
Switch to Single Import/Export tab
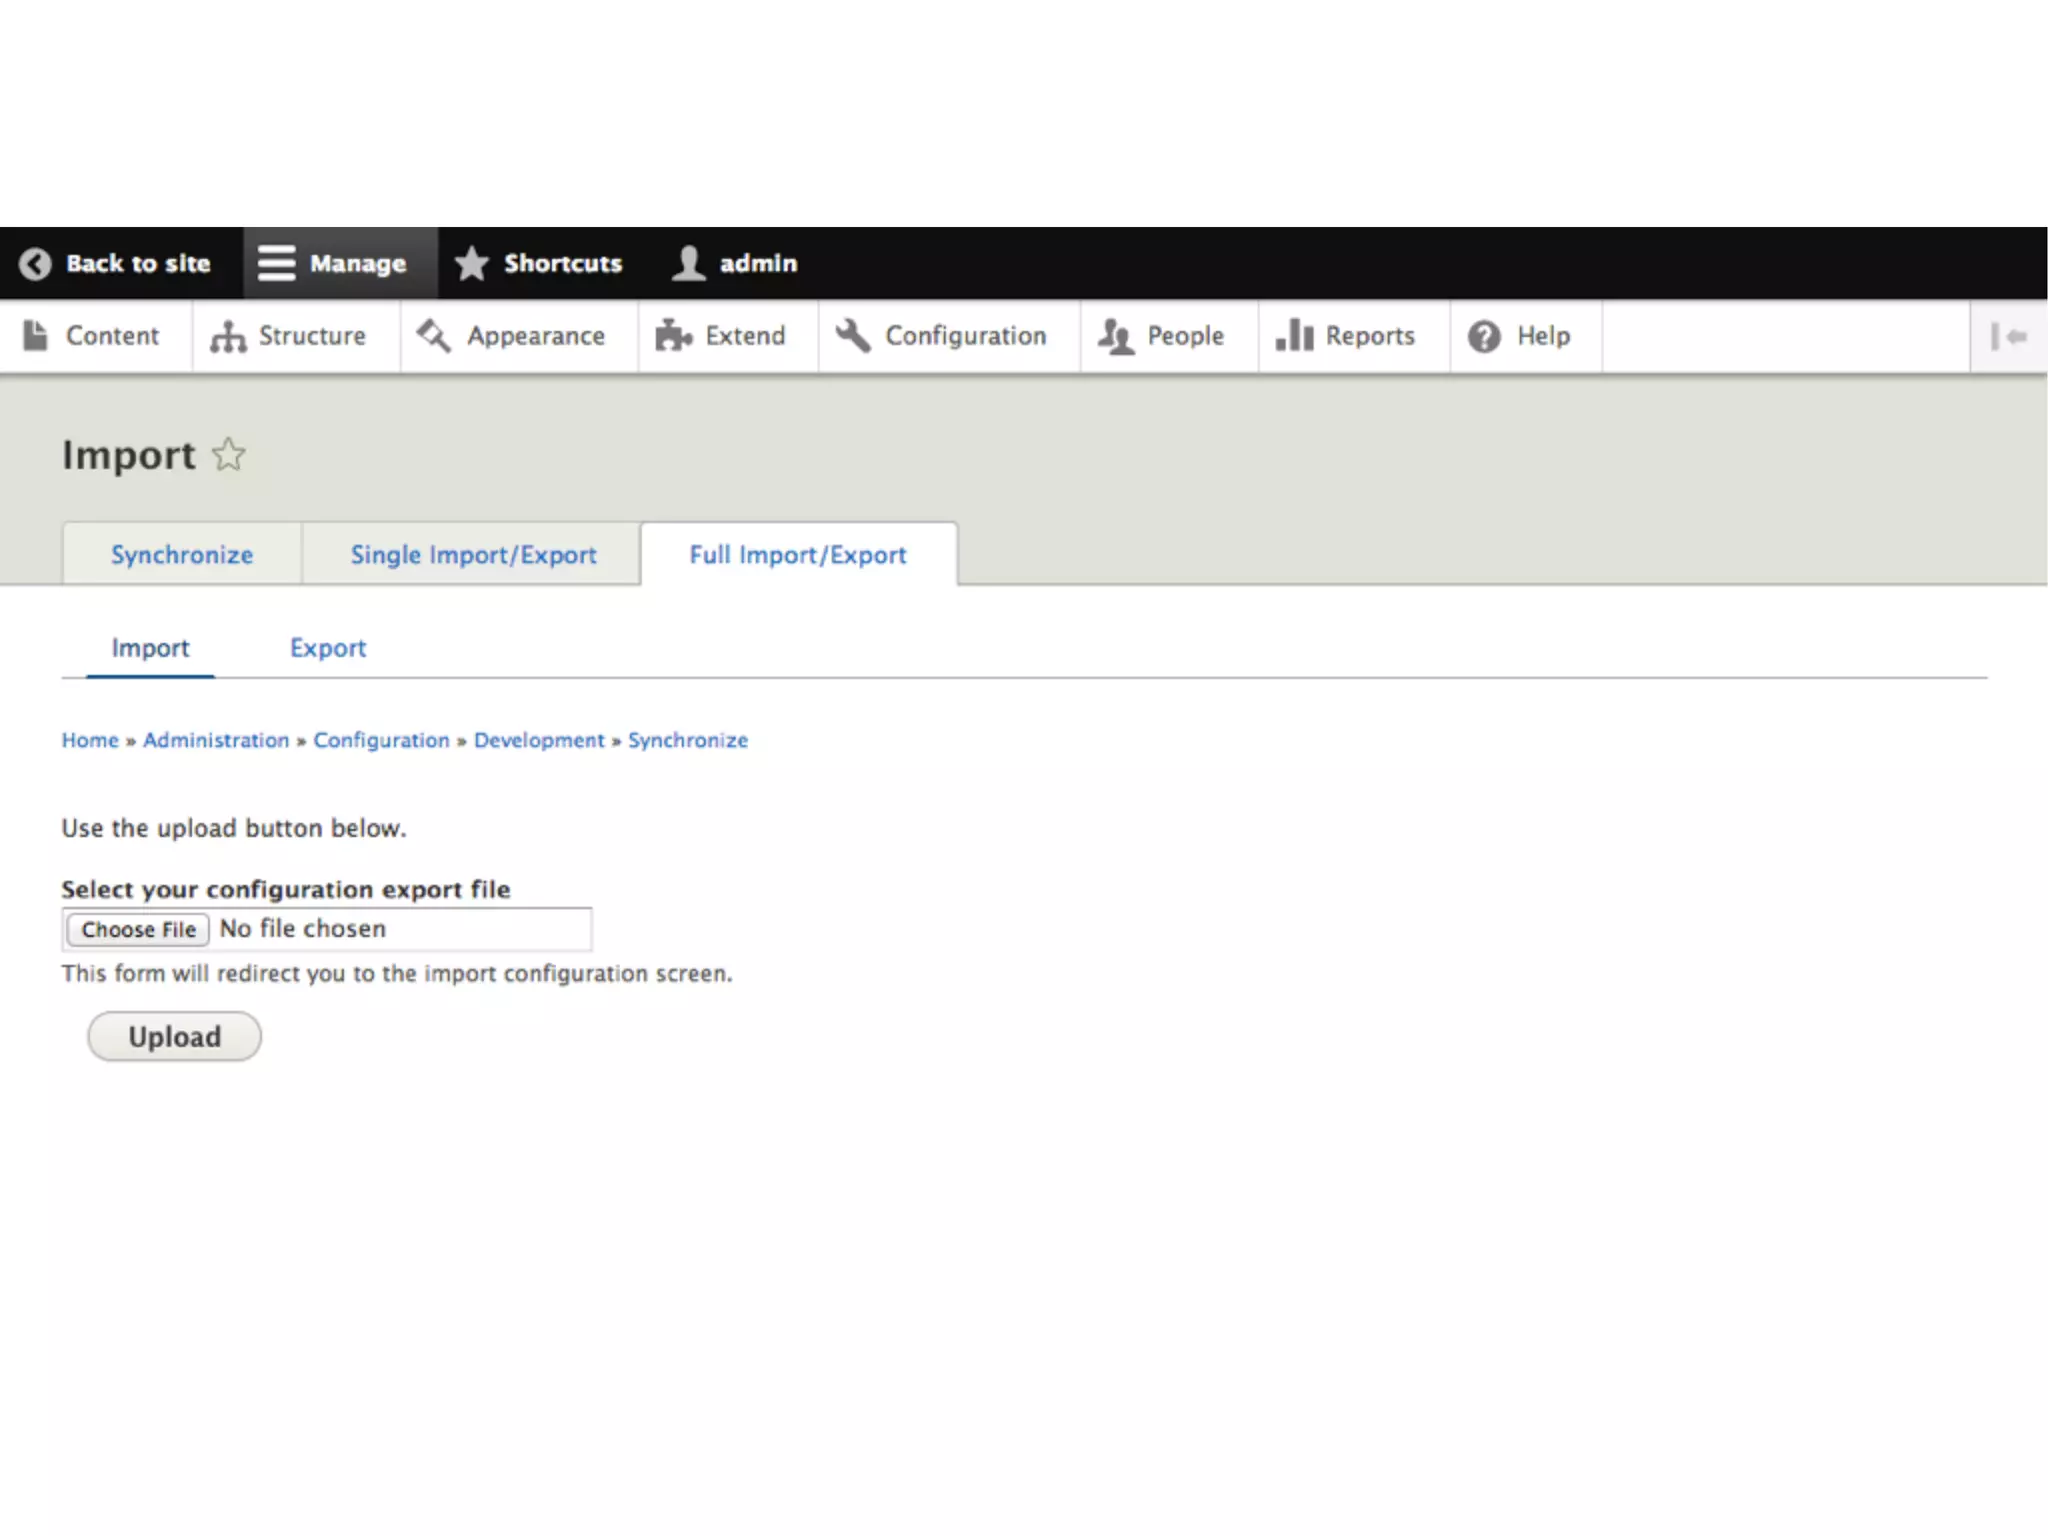[473, 555]
